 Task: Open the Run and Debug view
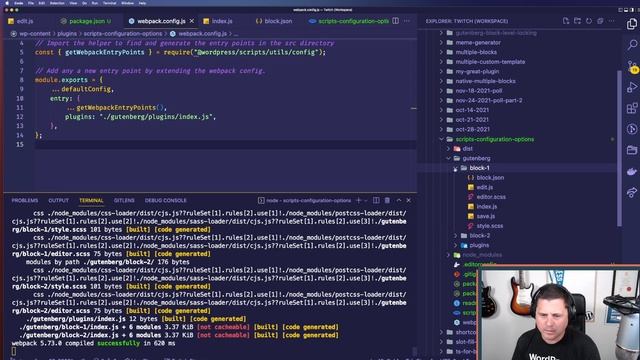pyautogui.click(x=632, y=87)
